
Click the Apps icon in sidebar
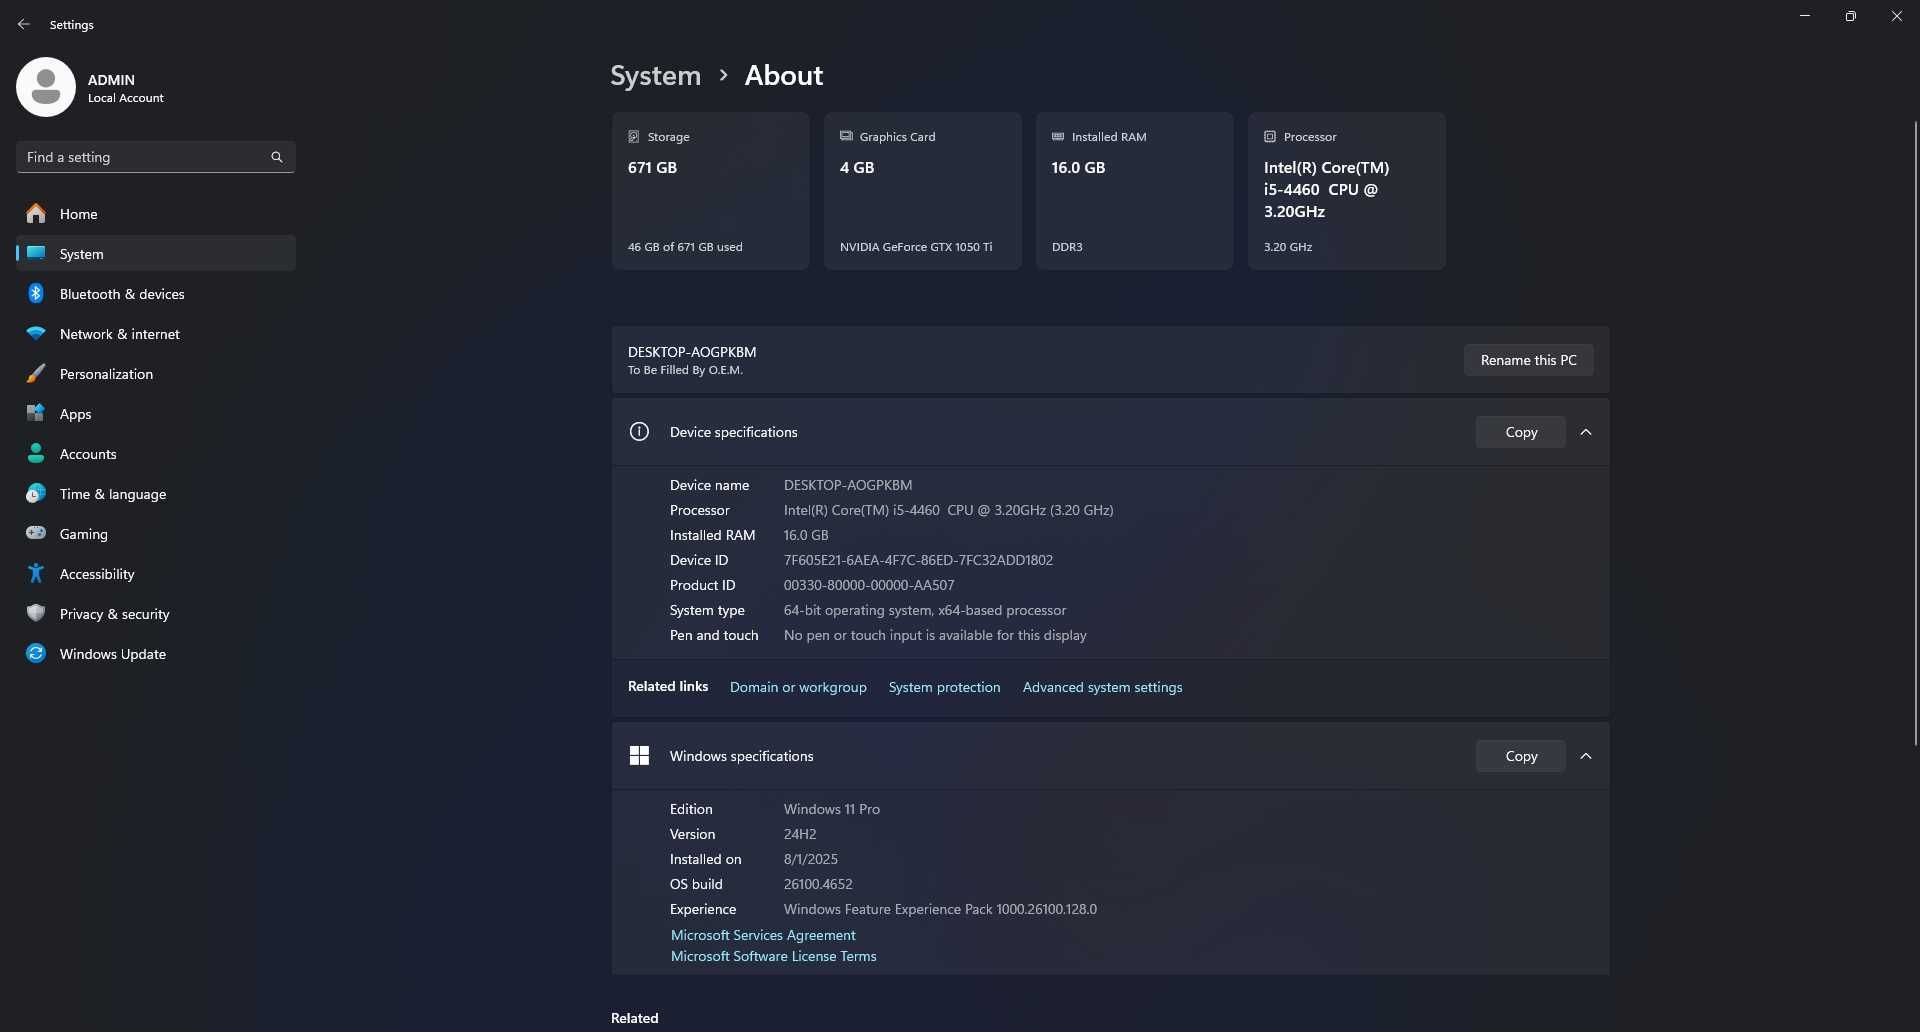tap(36, 413)
